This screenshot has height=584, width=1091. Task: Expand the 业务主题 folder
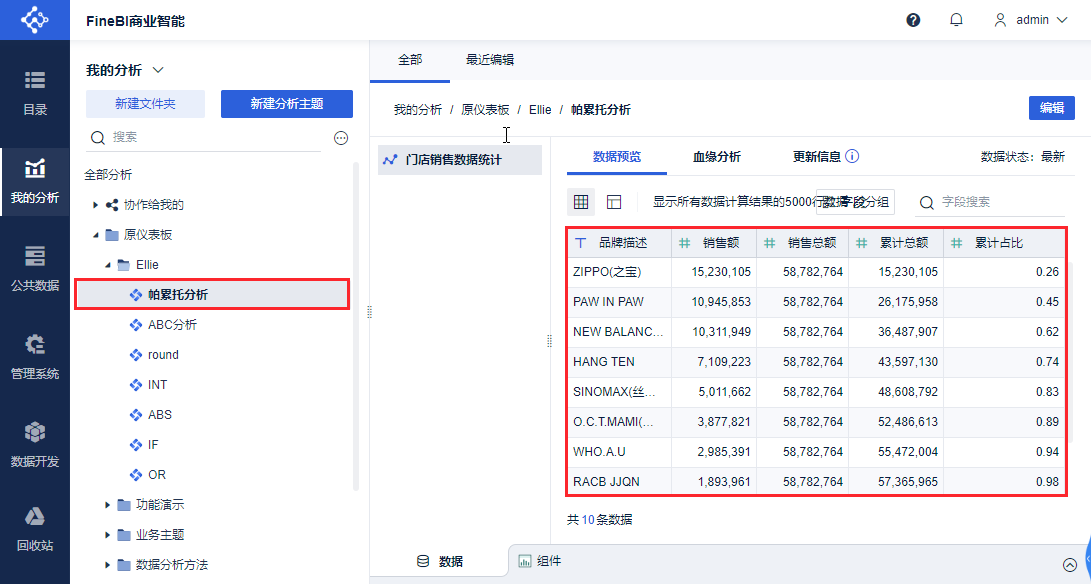(x=108, y=535)
